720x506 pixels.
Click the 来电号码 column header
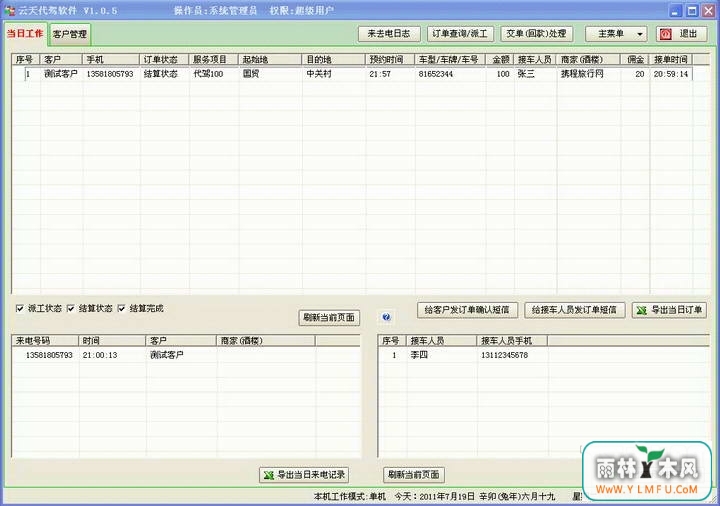click(x=45, y=341)
